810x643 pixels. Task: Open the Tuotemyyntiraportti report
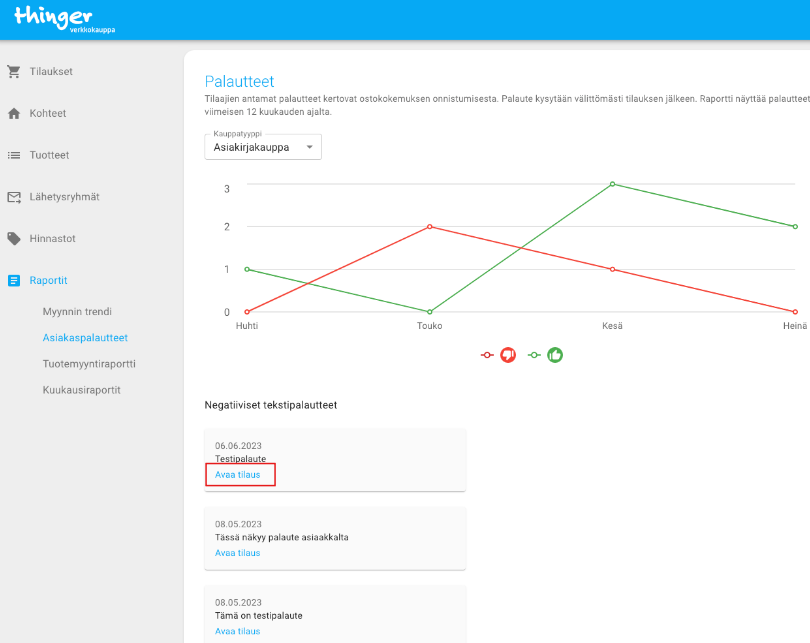[89, 364]
